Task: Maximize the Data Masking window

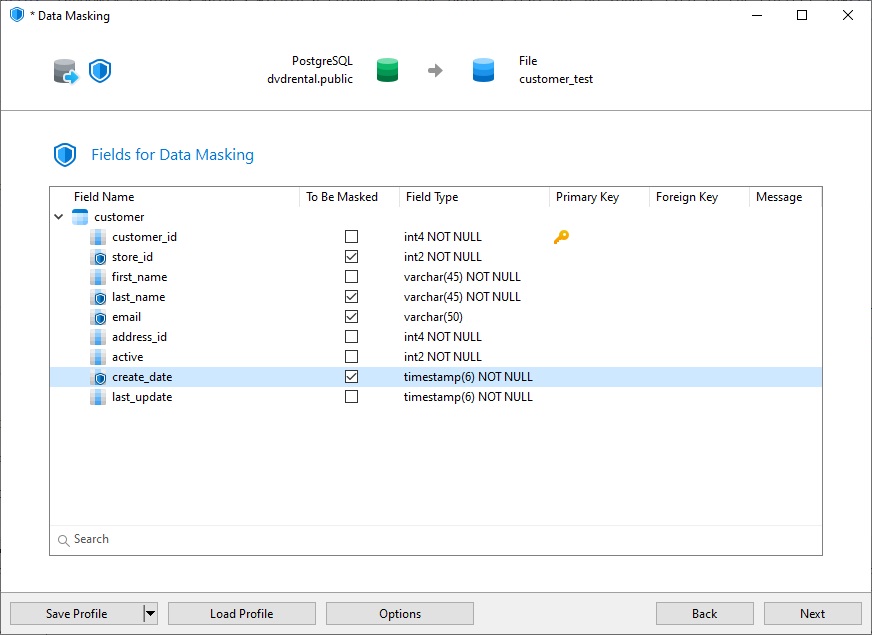Action: [802, 15]
